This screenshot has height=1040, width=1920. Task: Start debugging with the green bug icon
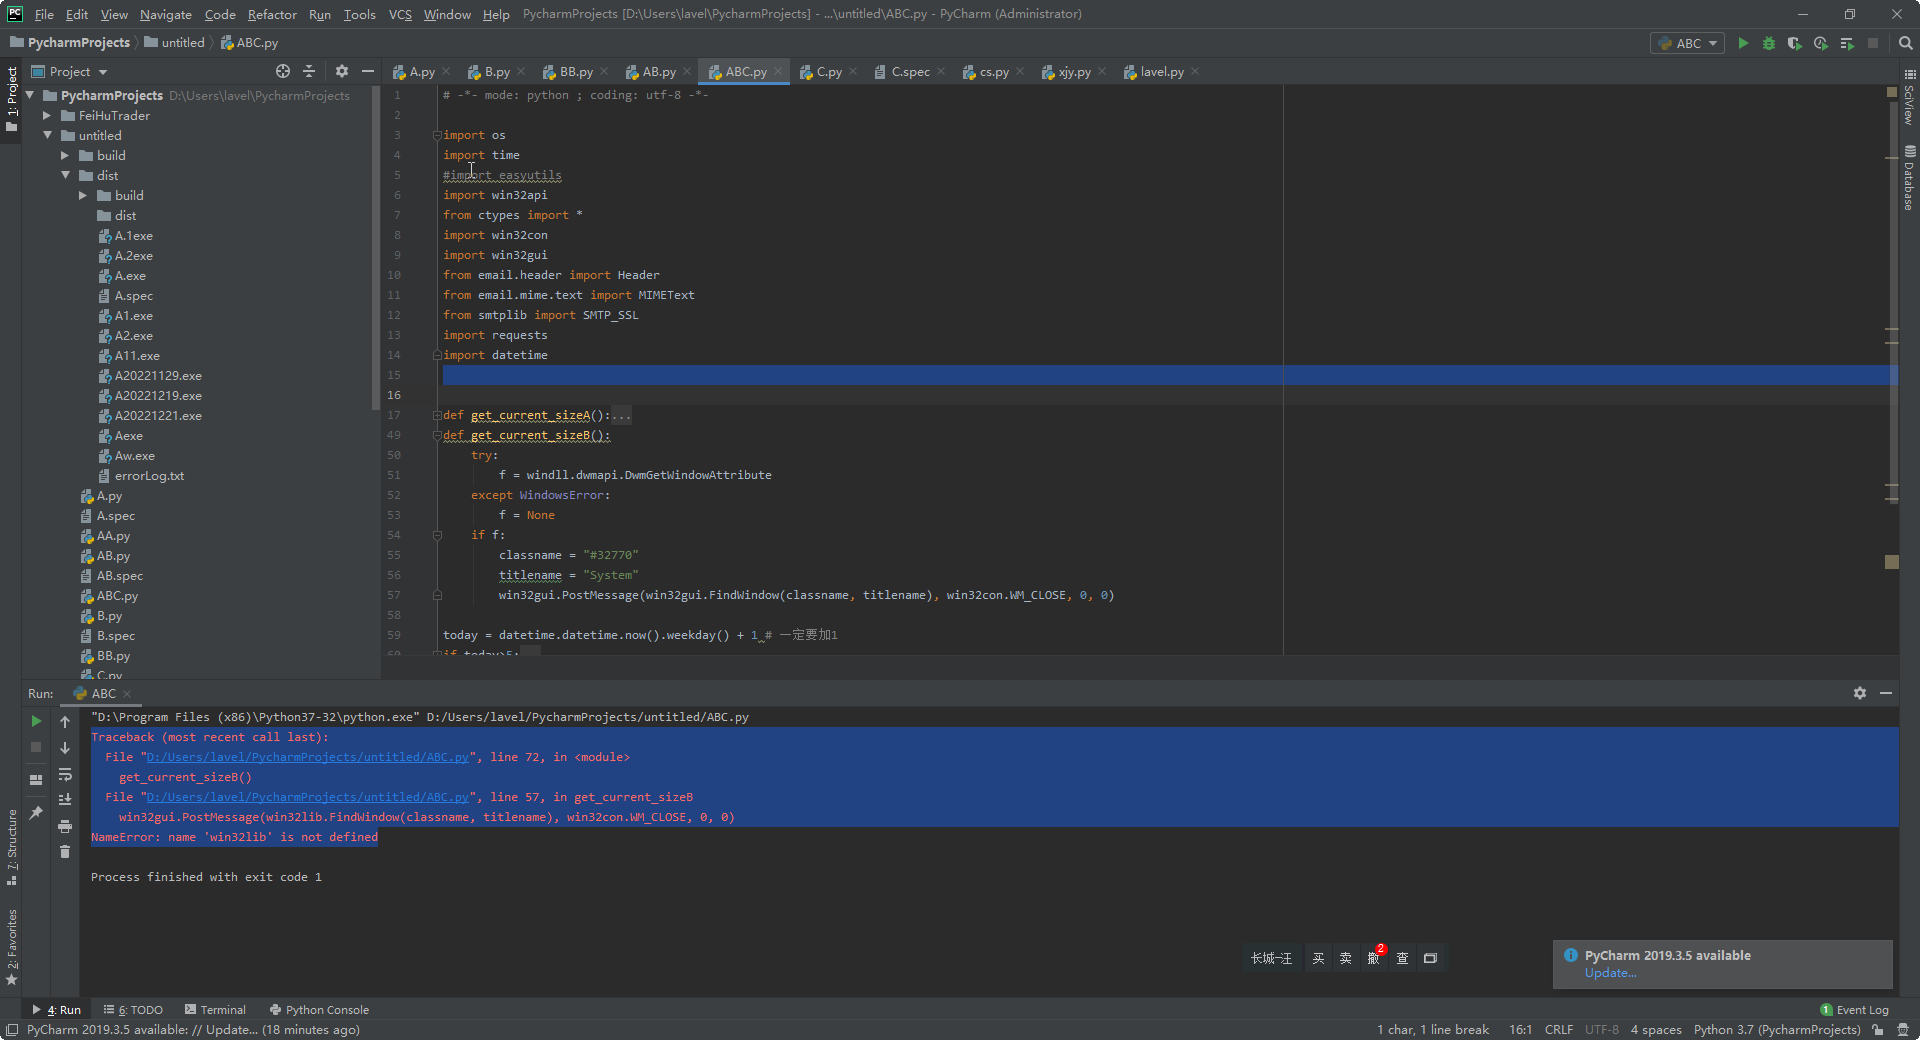[x=1769, y=43]
